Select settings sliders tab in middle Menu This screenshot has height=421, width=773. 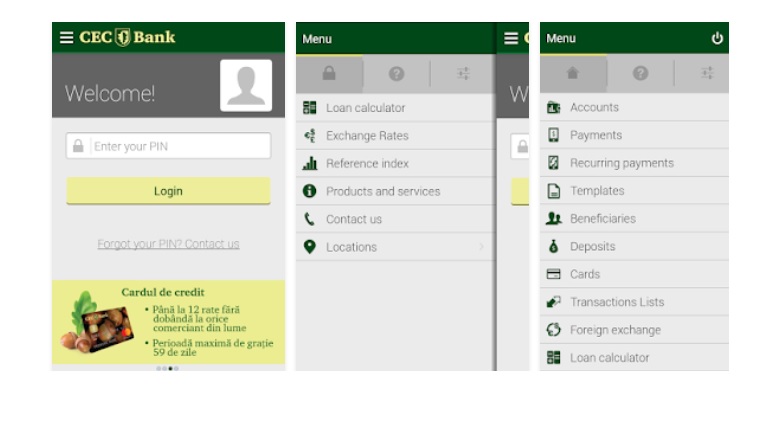coord(463,74)
